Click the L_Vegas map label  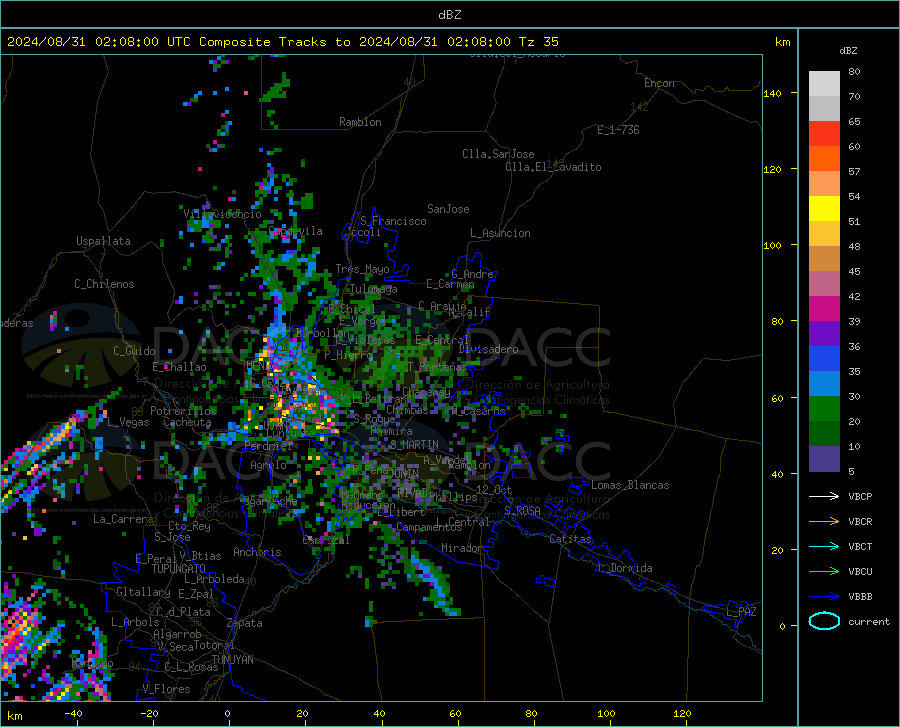(x=128, y=422)
